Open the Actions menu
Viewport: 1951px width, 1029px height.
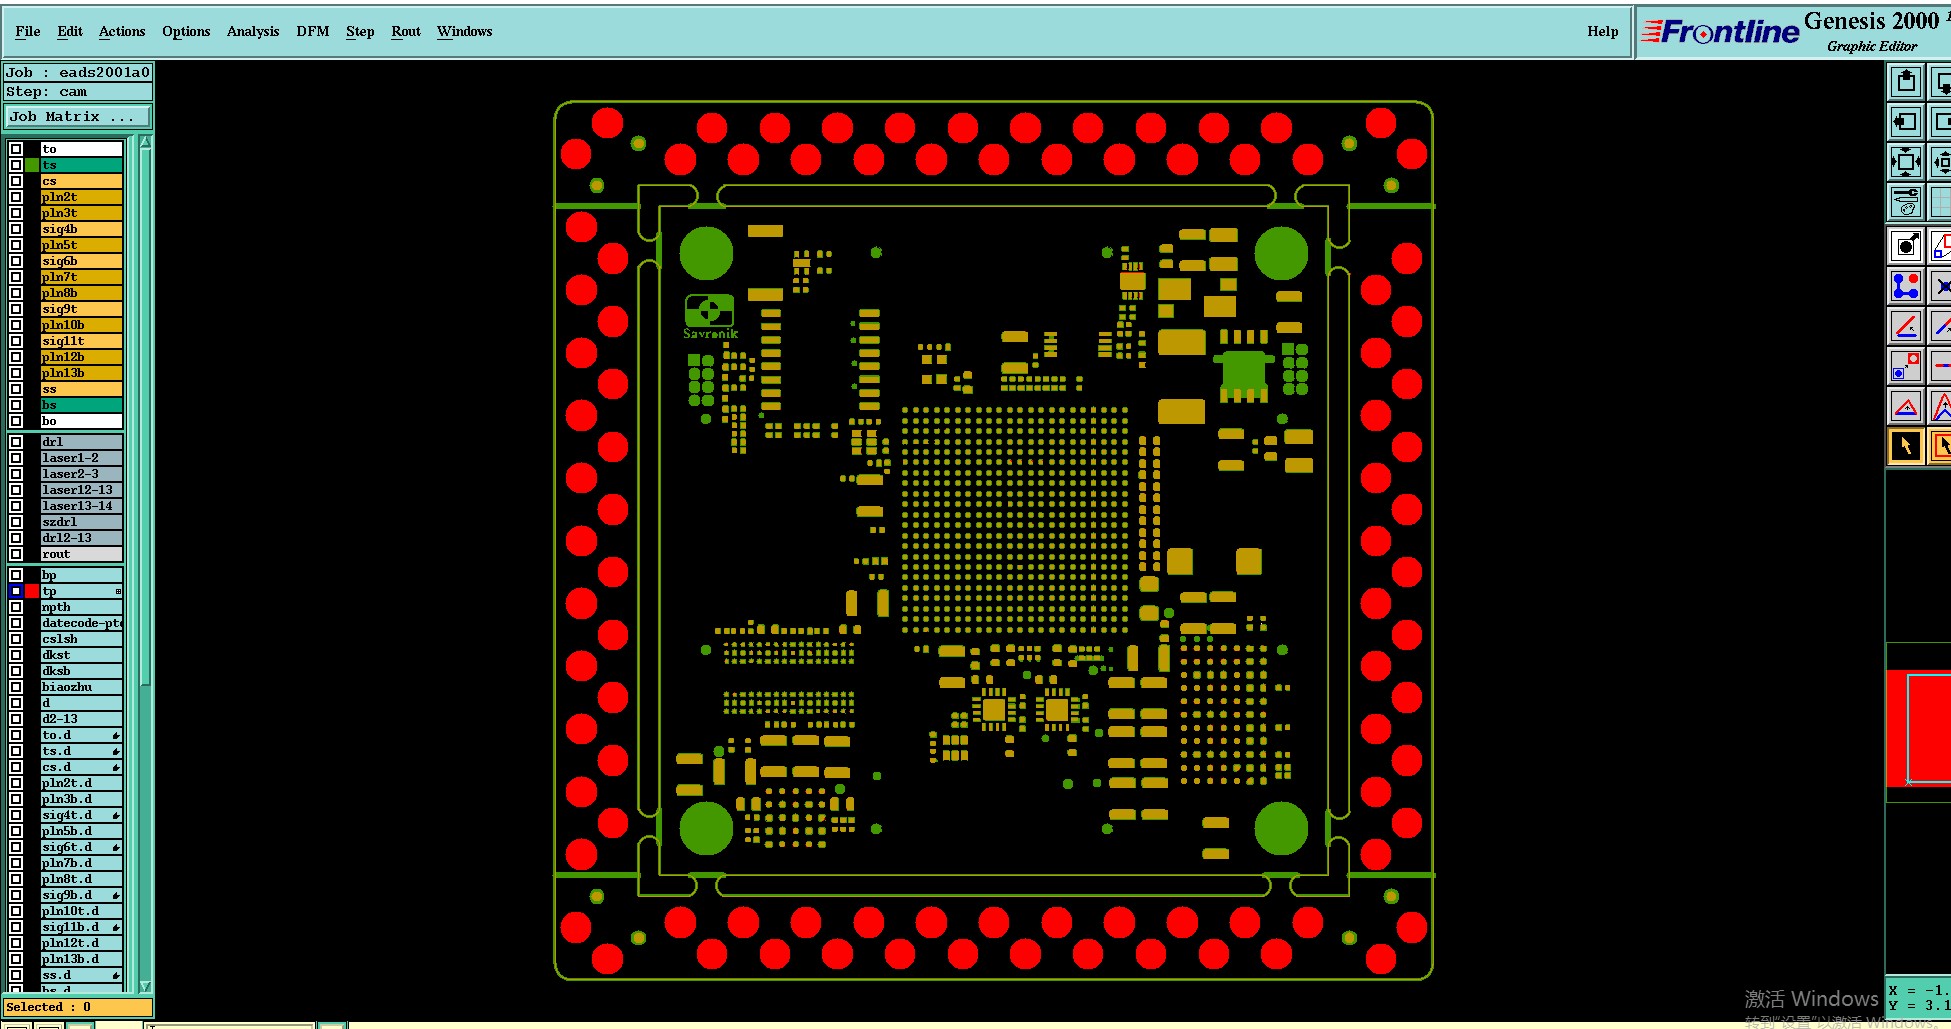(122, 31)
